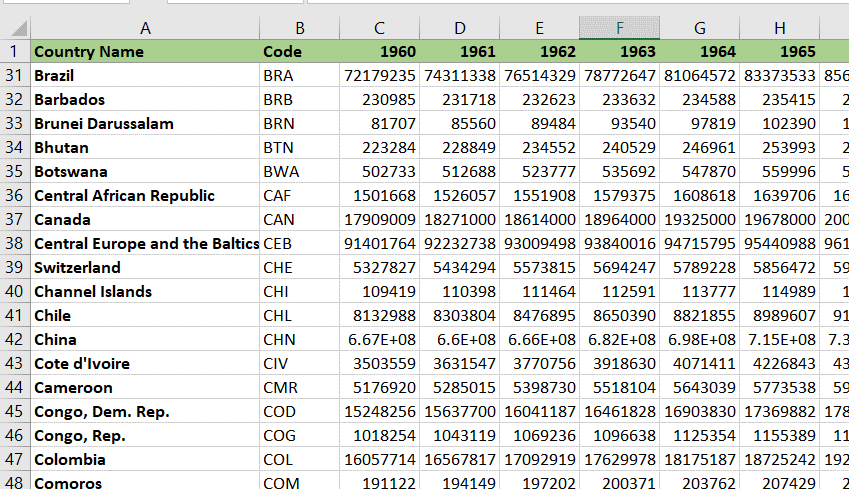Click the CHE code cell

[x=299, y=268]
